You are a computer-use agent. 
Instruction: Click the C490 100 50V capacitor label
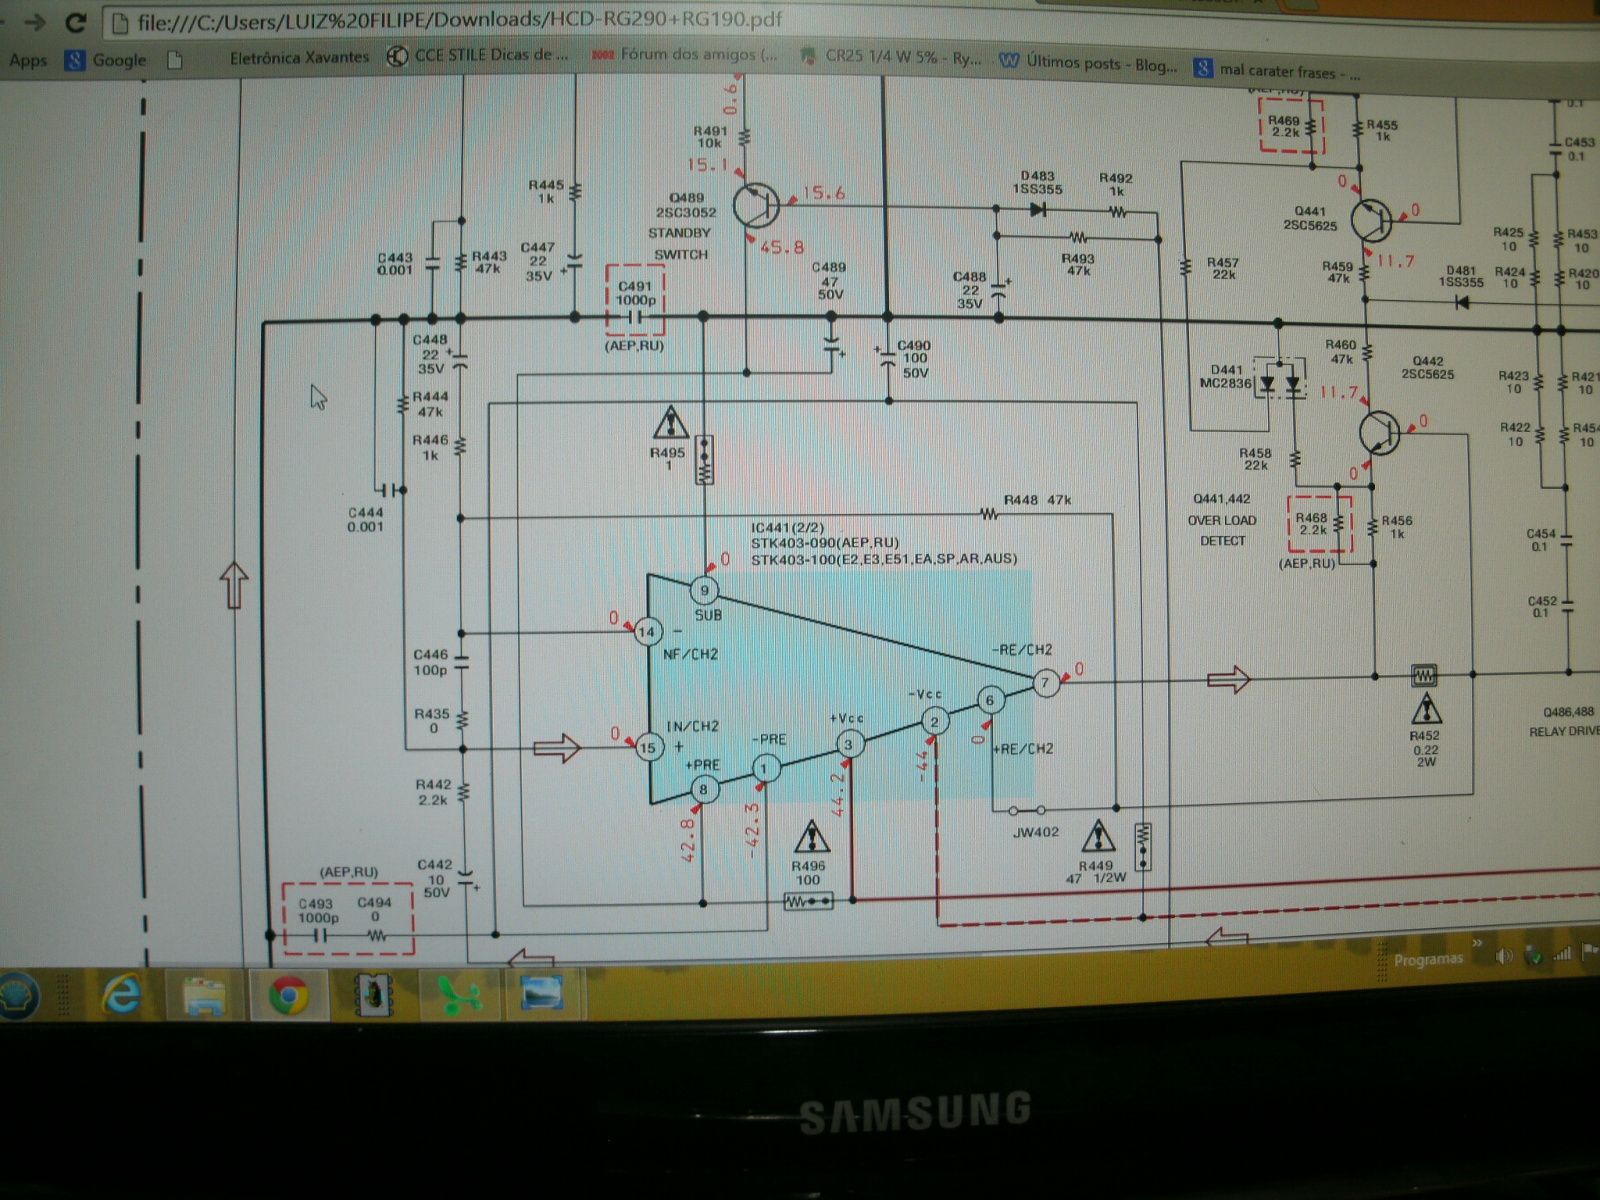pos(914,359)
